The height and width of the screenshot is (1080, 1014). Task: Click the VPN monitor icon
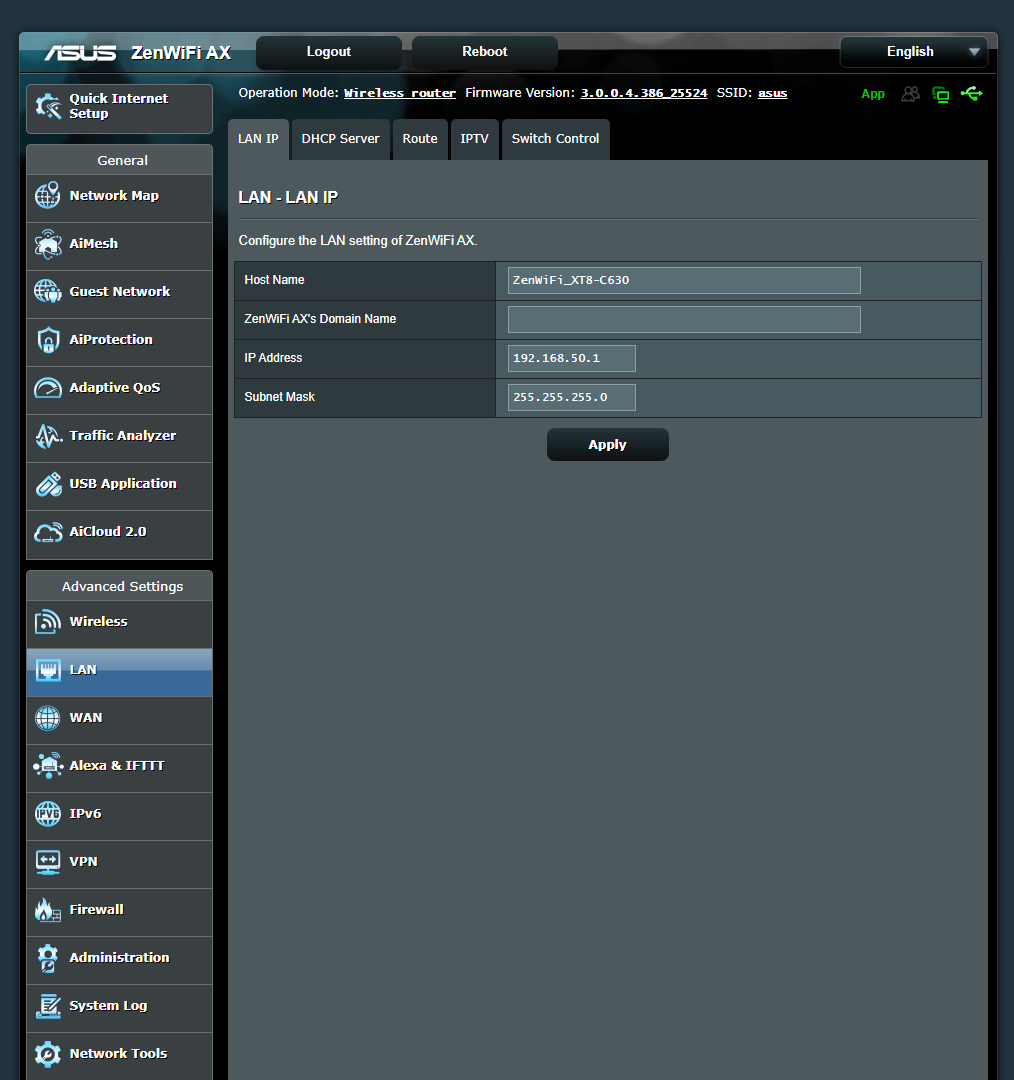(48, 862)
